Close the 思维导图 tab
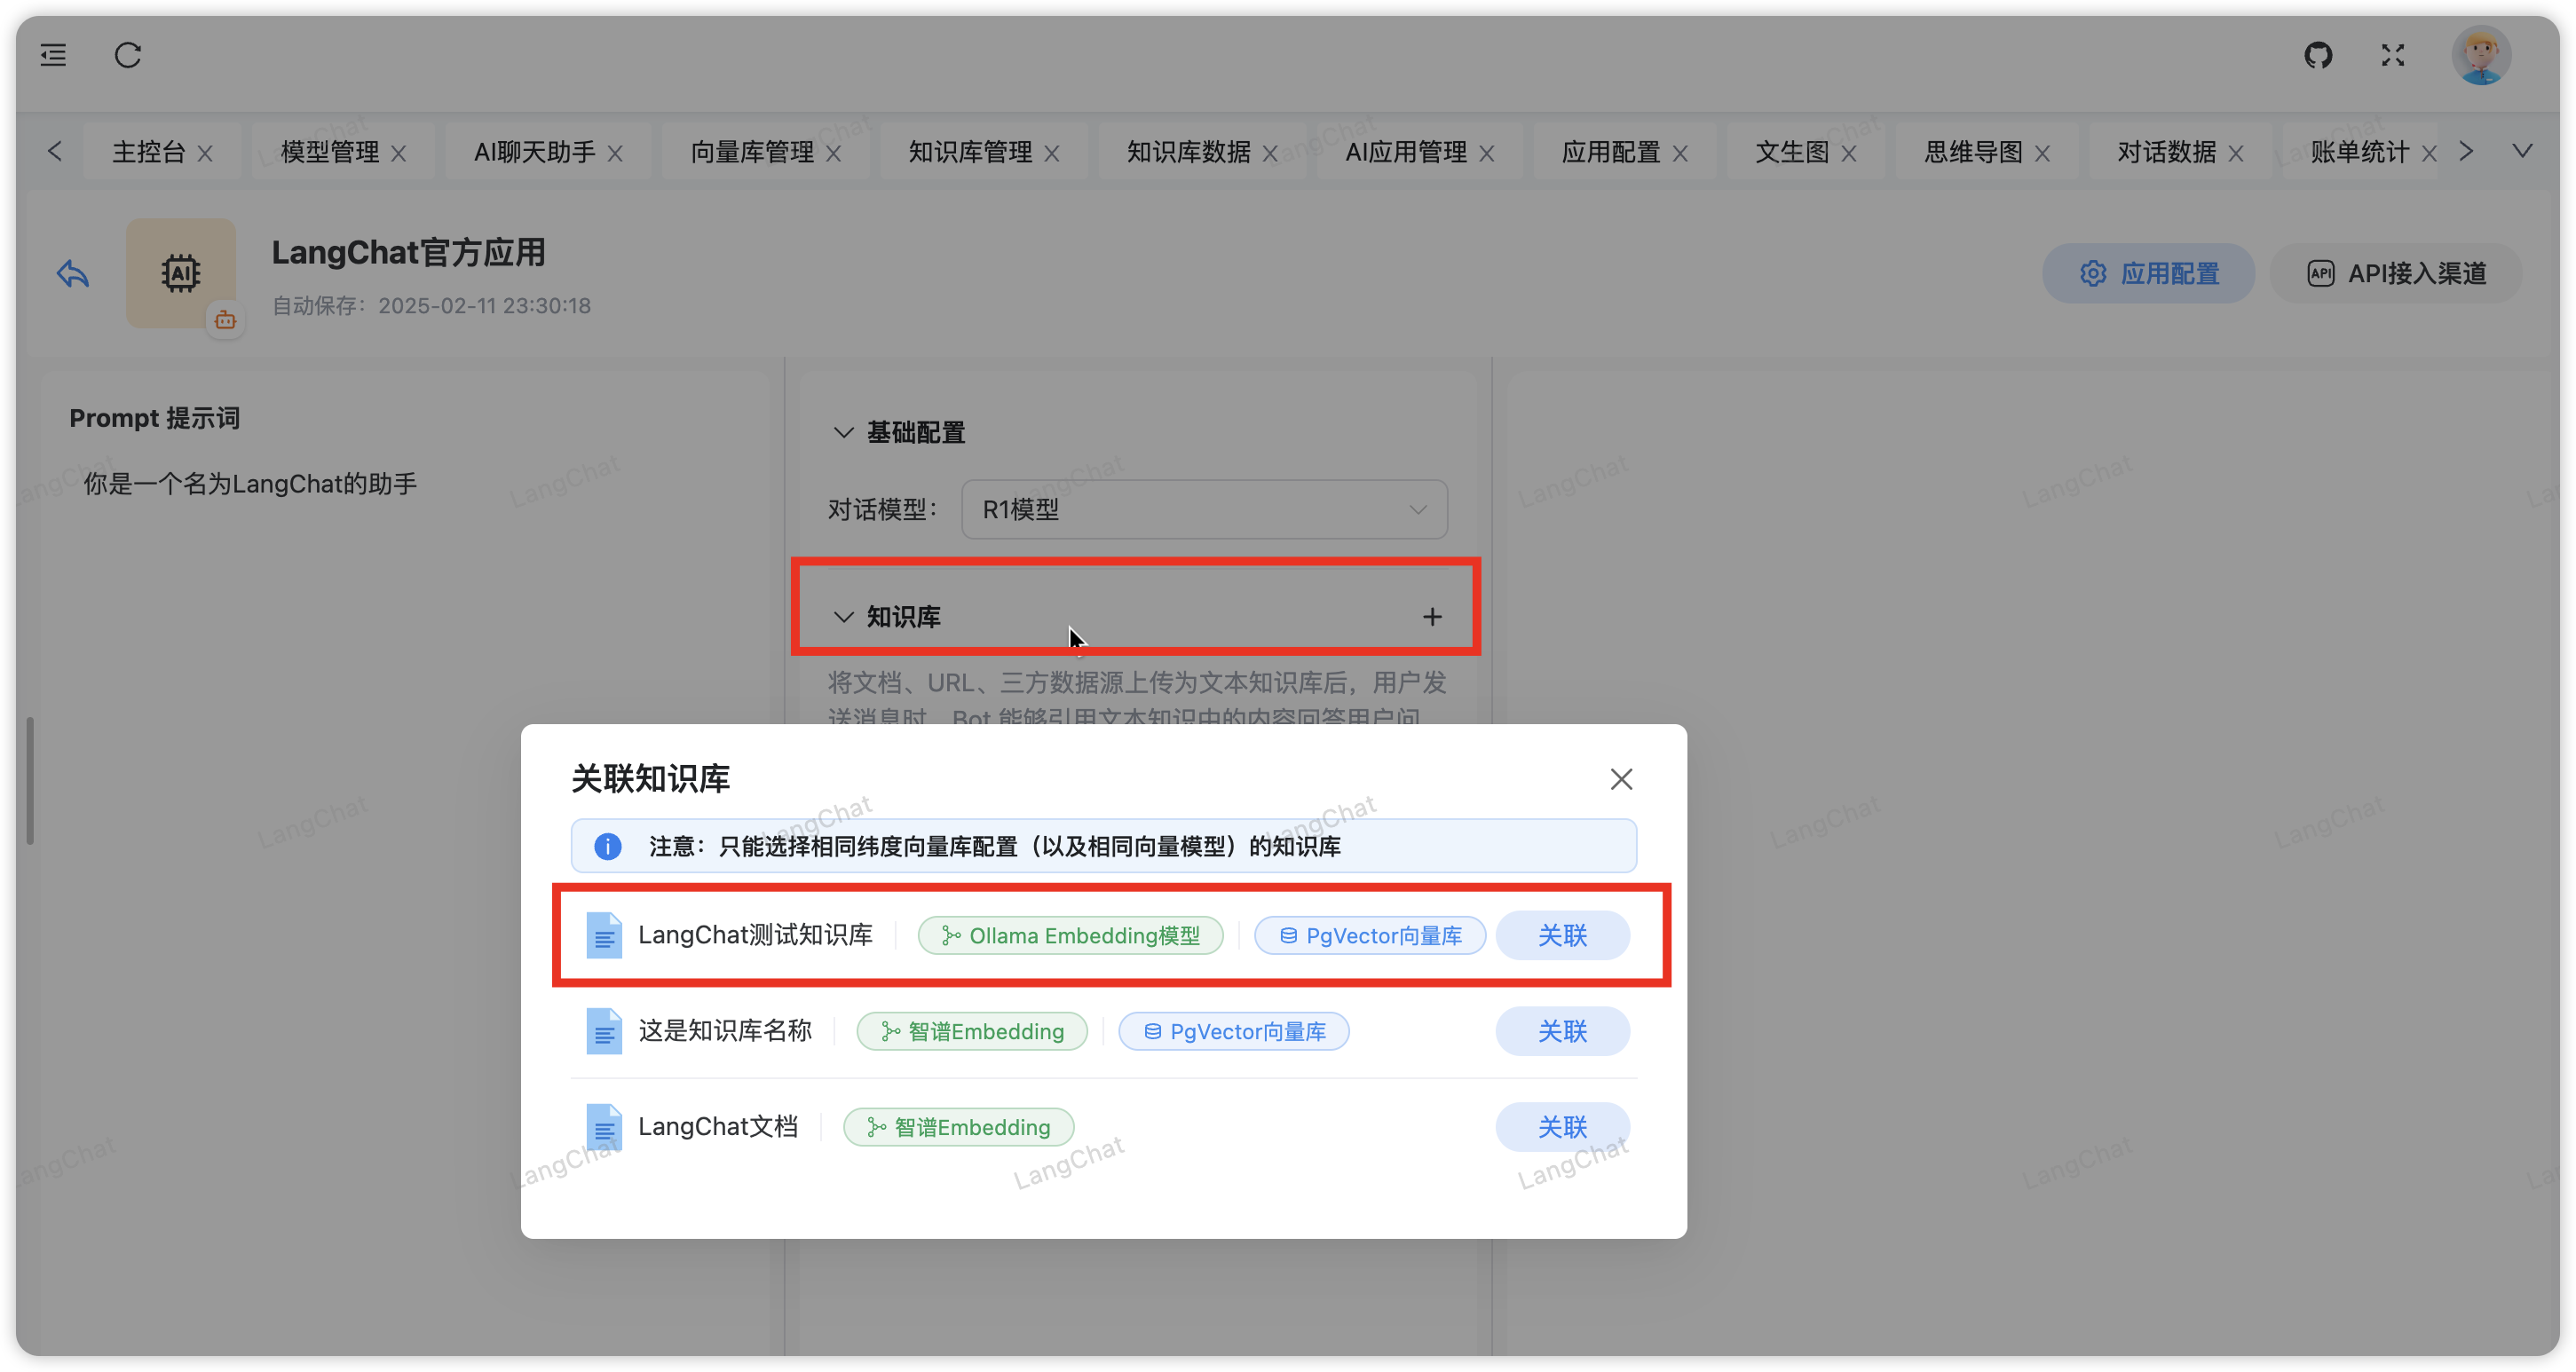Image resolution: width=2576 pixels, height=1372 pixels. 2043,153
